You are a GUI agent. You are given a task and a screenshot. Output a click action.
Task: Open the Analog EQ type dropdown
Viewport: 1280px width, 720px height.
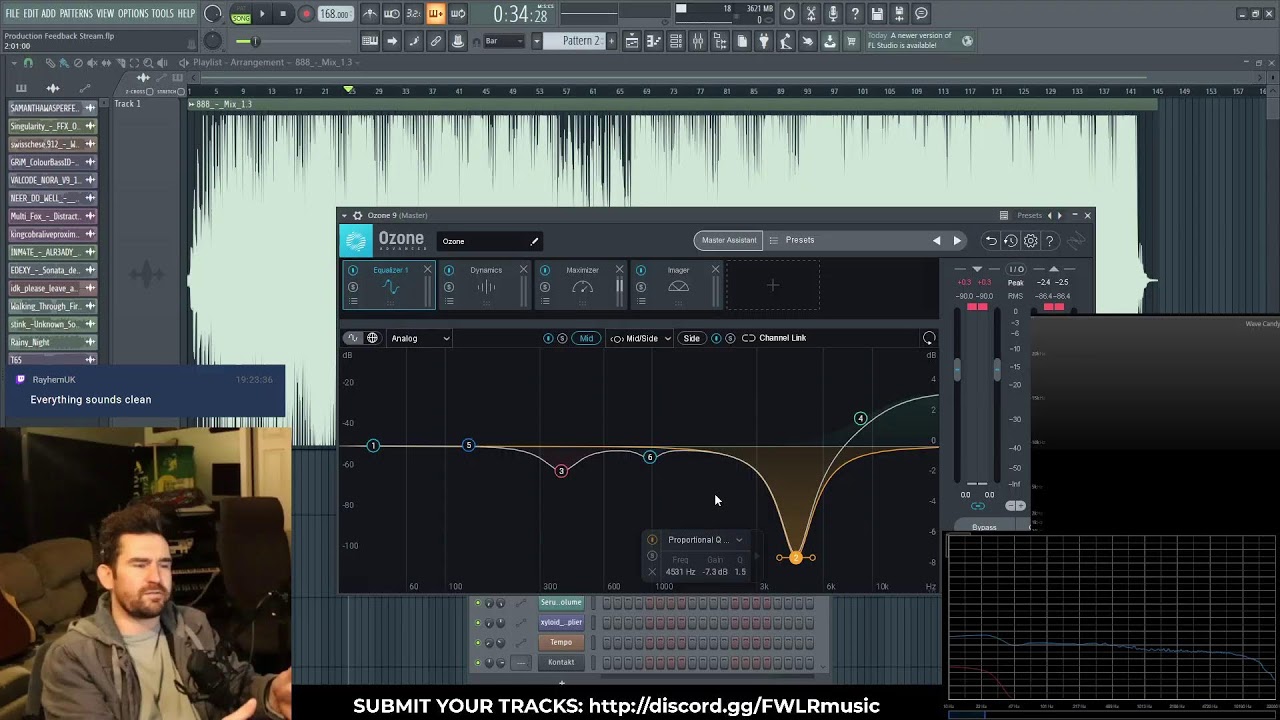(420, 338)
